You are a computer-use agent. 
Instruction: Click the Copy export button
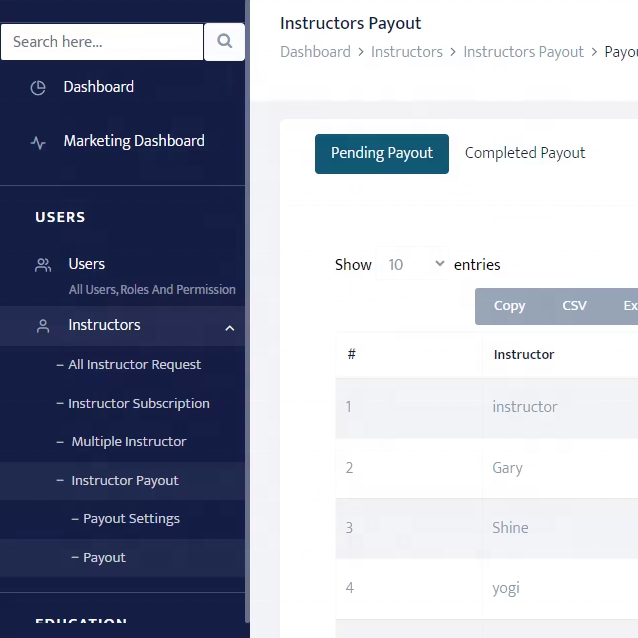click(x=509, y=306)
